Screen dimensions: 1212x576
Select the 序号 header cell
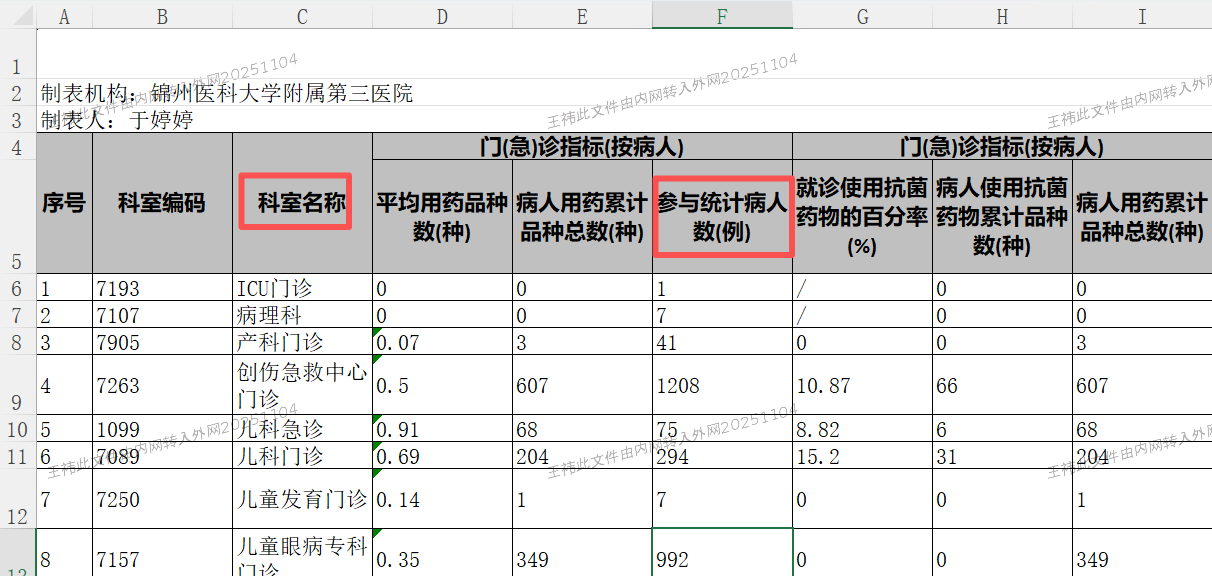pyautogui.click(x=64, y=204)
